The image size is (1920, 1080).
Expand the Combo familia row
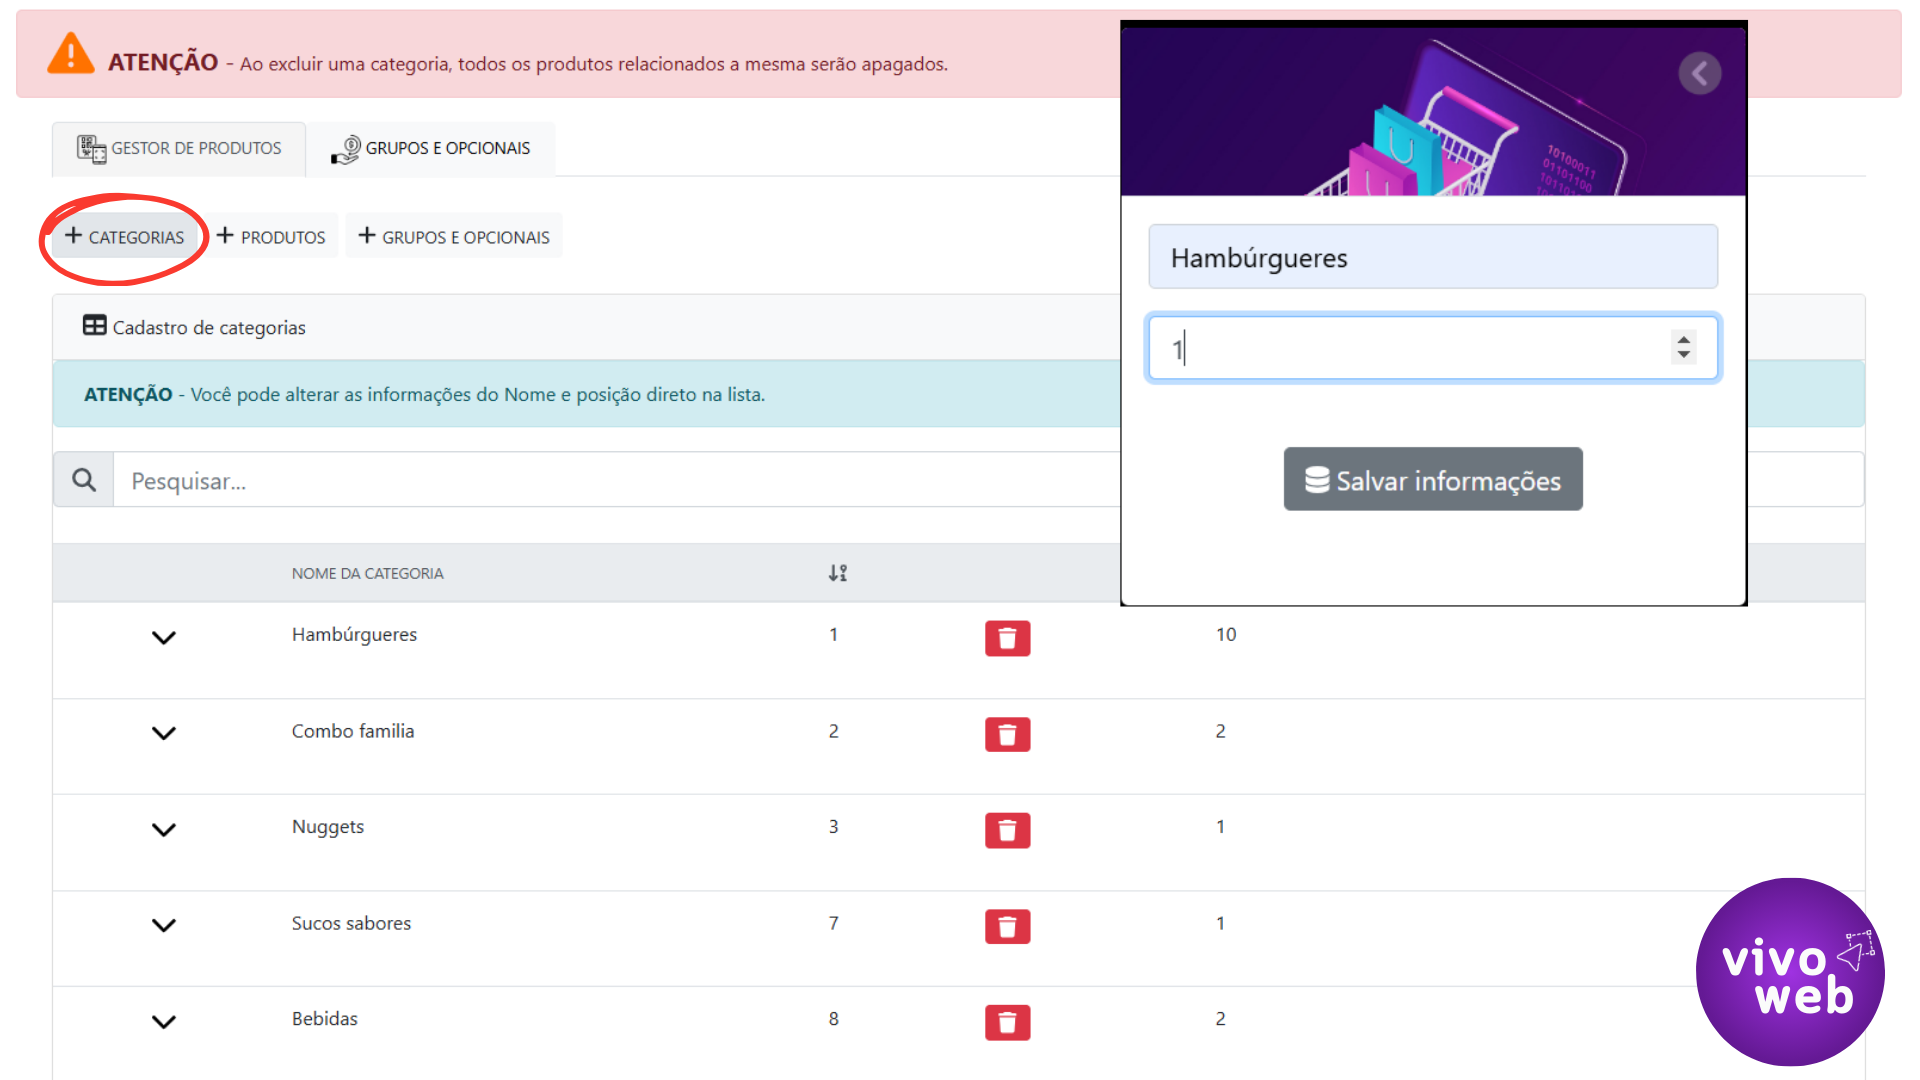tap(164, 733)
